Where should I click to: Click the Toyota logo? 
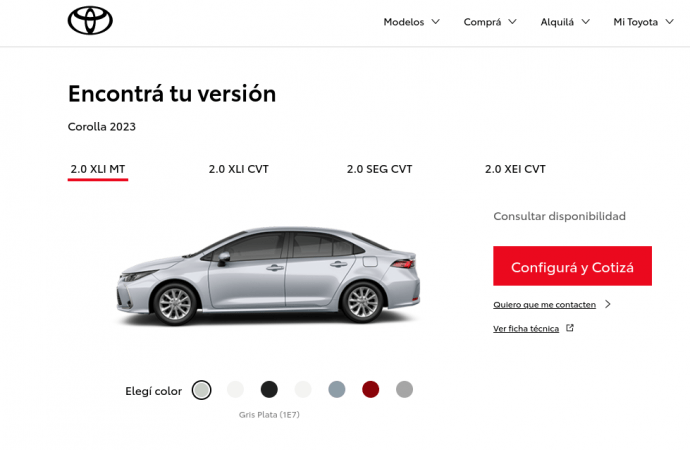[x=90, y=20]
